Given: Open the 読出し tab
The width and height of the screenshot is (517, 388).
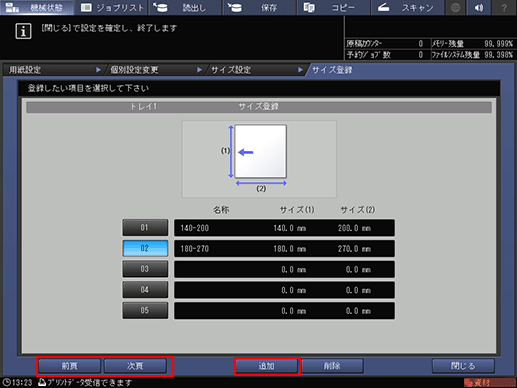Looking at the screenshot, I should pos(185,7).
